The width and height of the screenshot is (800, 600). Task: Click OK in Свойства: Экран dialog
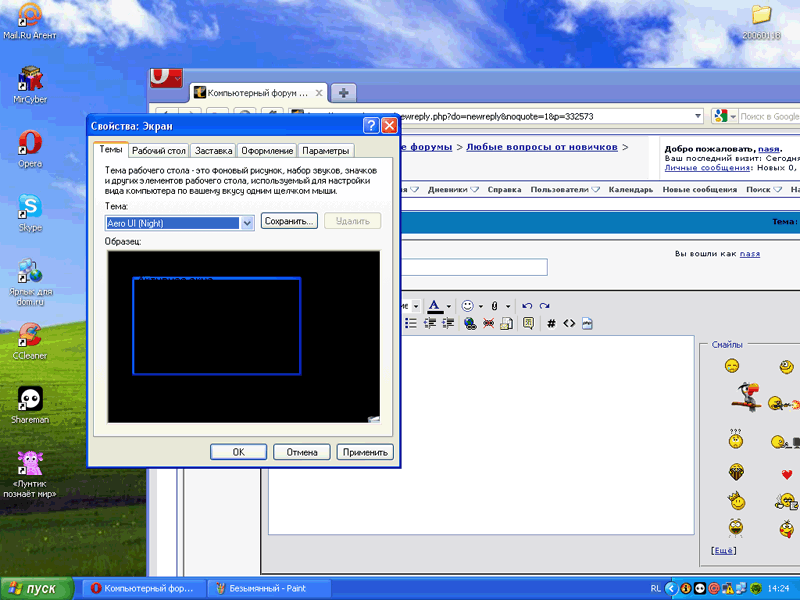(238, 452)
